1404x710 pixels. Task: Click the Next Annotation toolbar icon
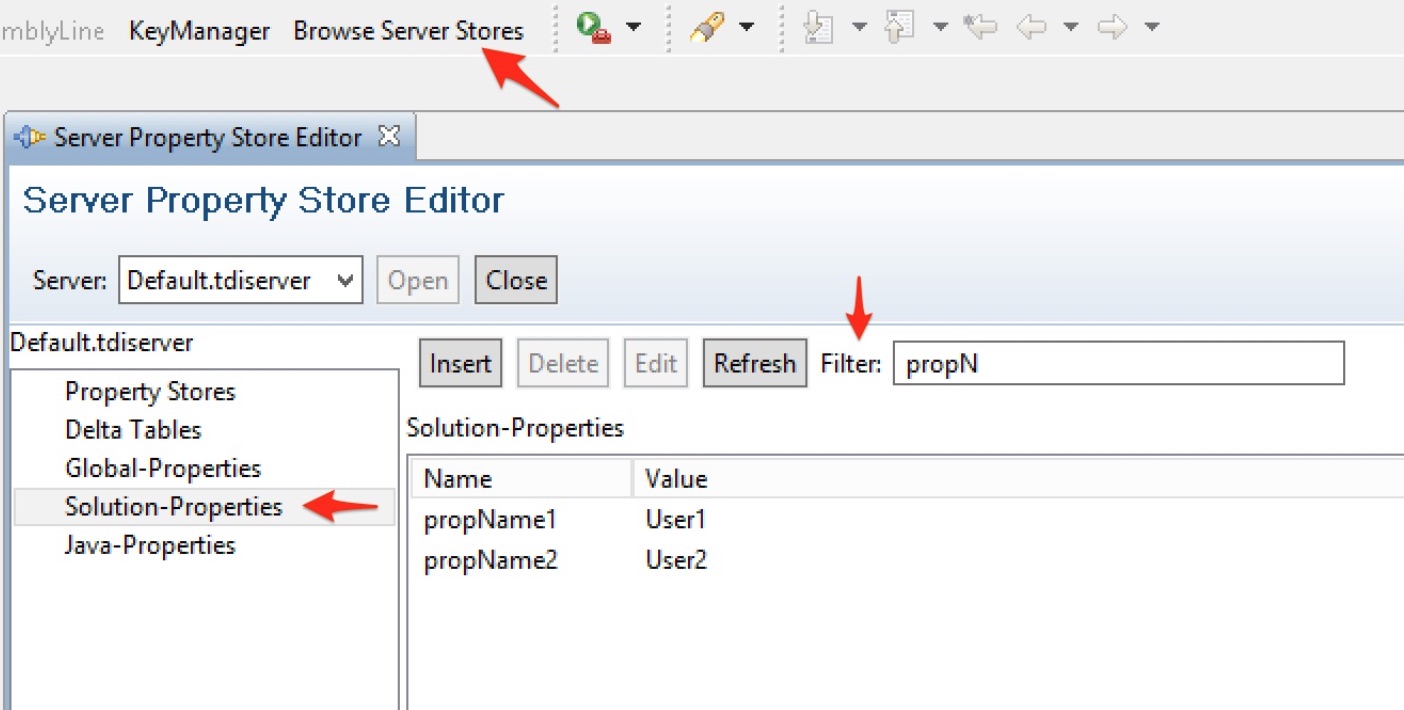[820, 27]
